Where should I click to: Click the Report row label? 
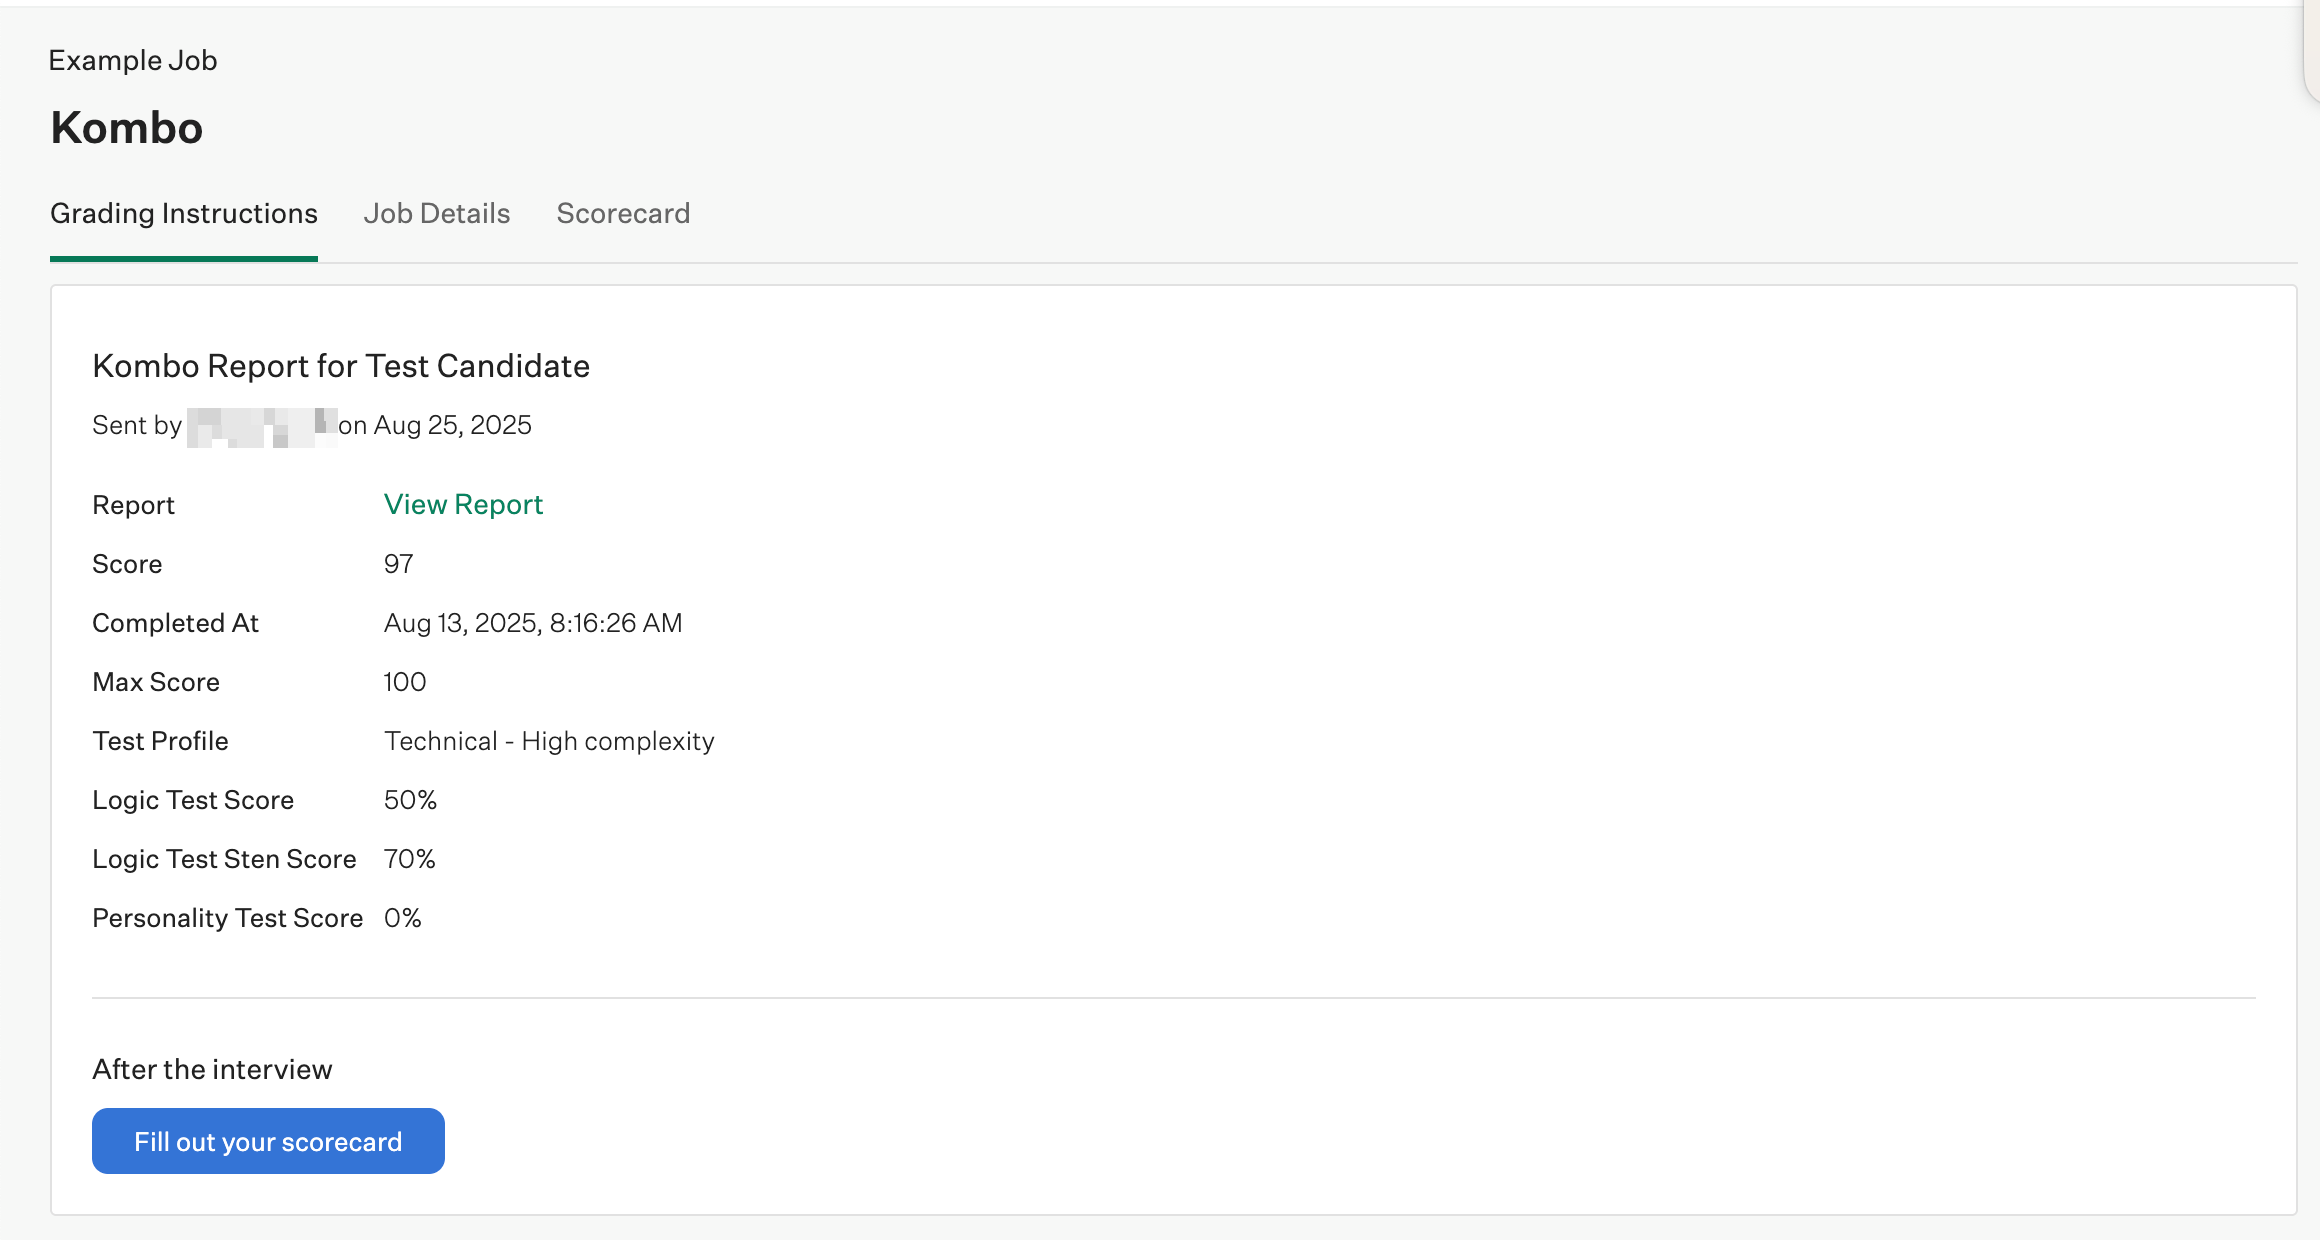[x=133, y=505]
